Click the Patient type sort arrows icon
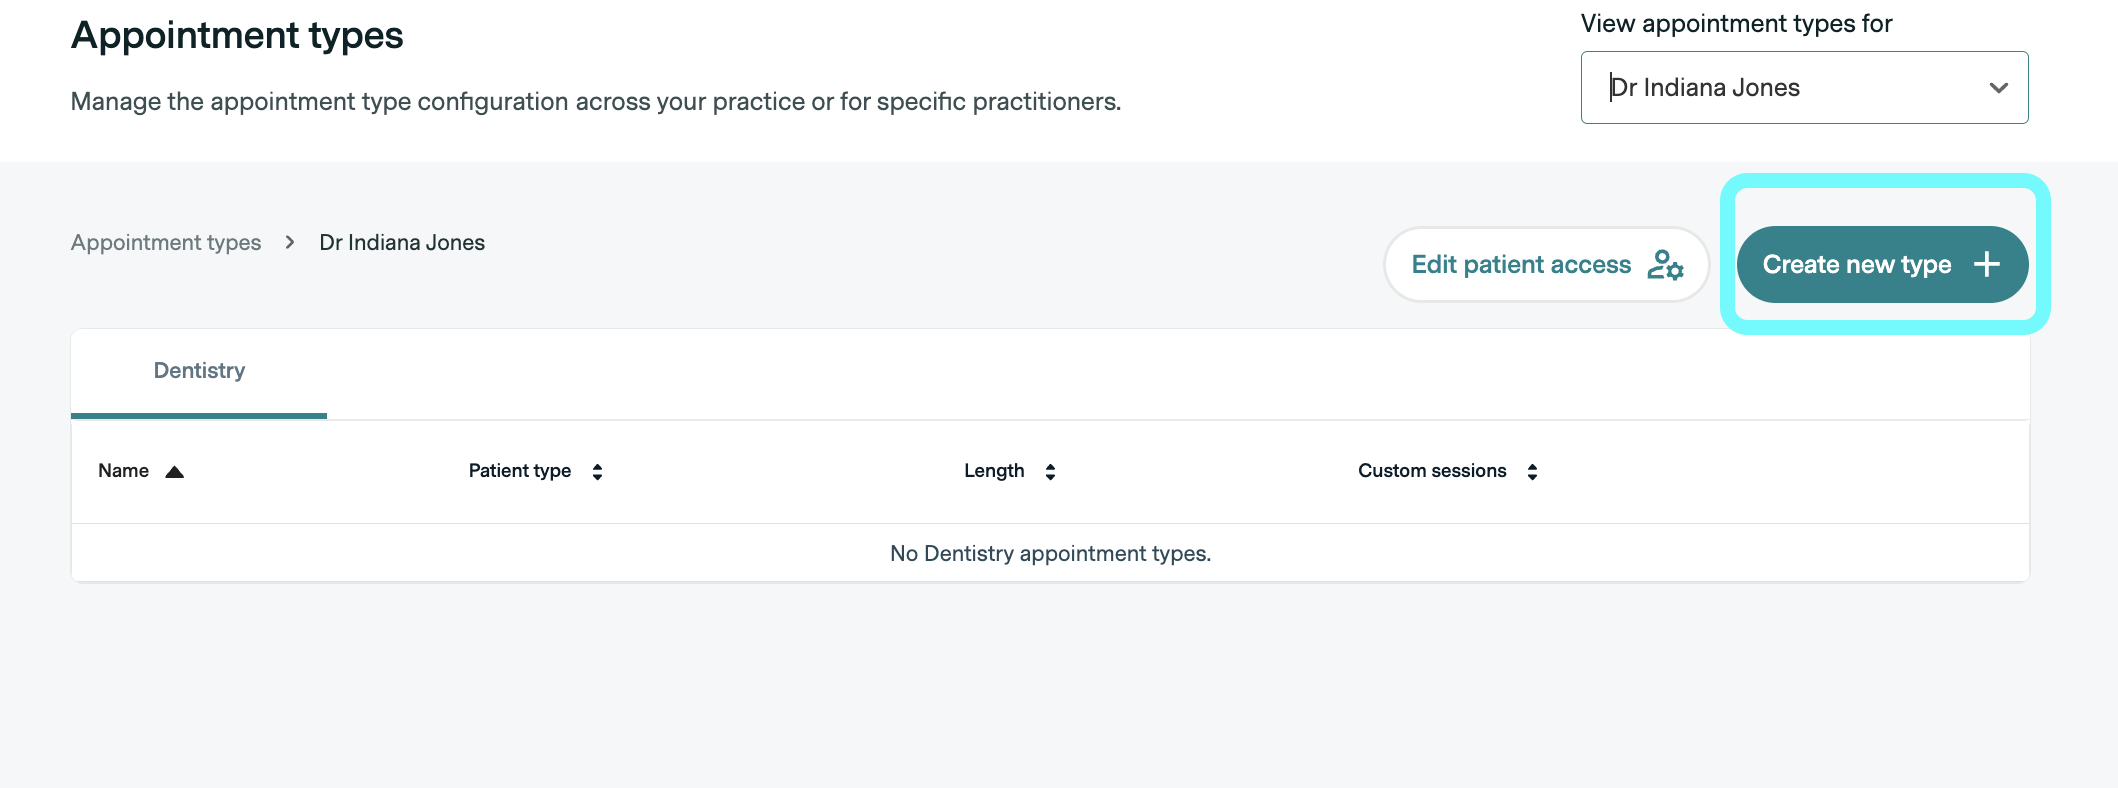 tap(597, 472)
